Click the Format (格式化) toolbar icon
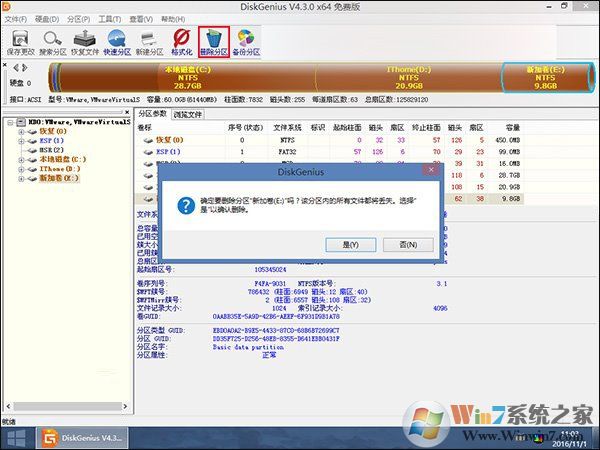 coord(182,40)
